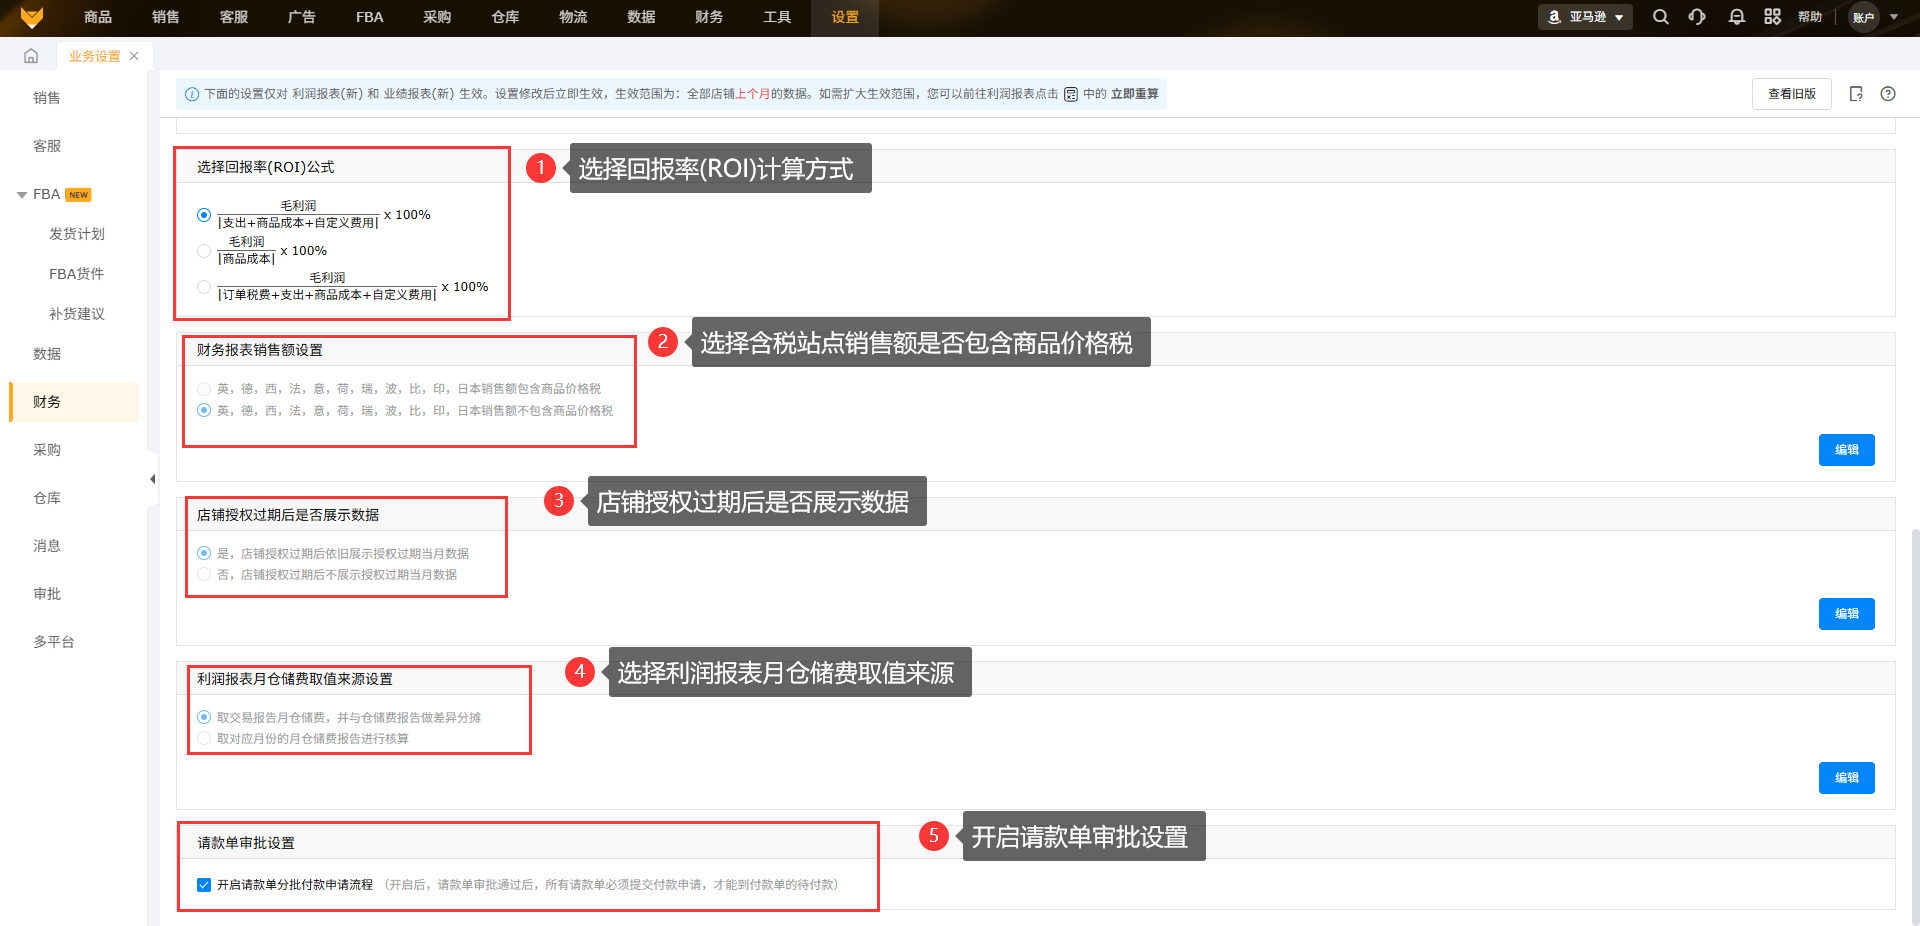Open 发货计划 under FBA
1920x926 pixels.
coord(77,234)
